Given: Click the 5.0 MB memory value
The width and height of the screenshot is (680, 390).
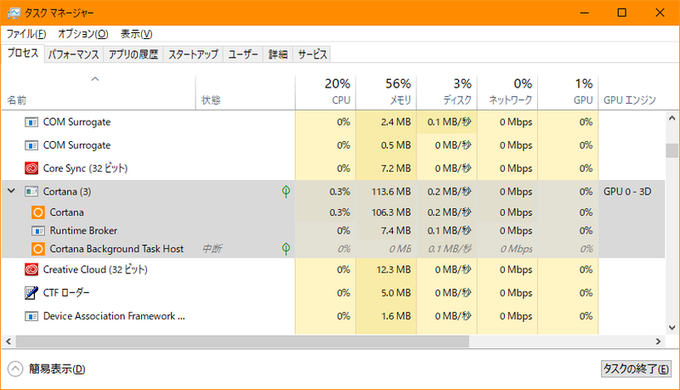Looking at the screenshot, I should (x=396, y=293).
